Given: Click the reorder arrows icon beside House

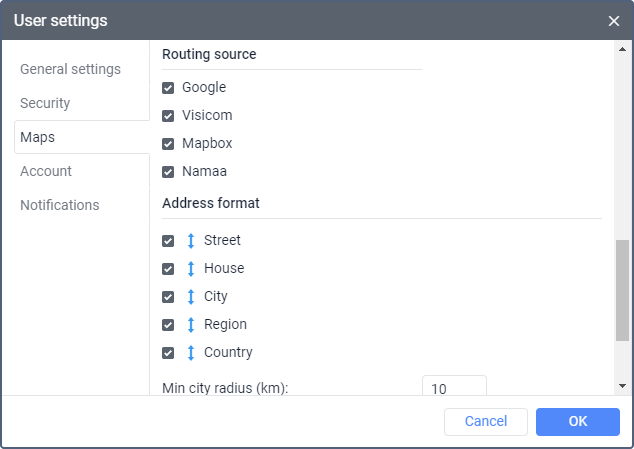Looking at the screenshot, I should coord(191,269).
